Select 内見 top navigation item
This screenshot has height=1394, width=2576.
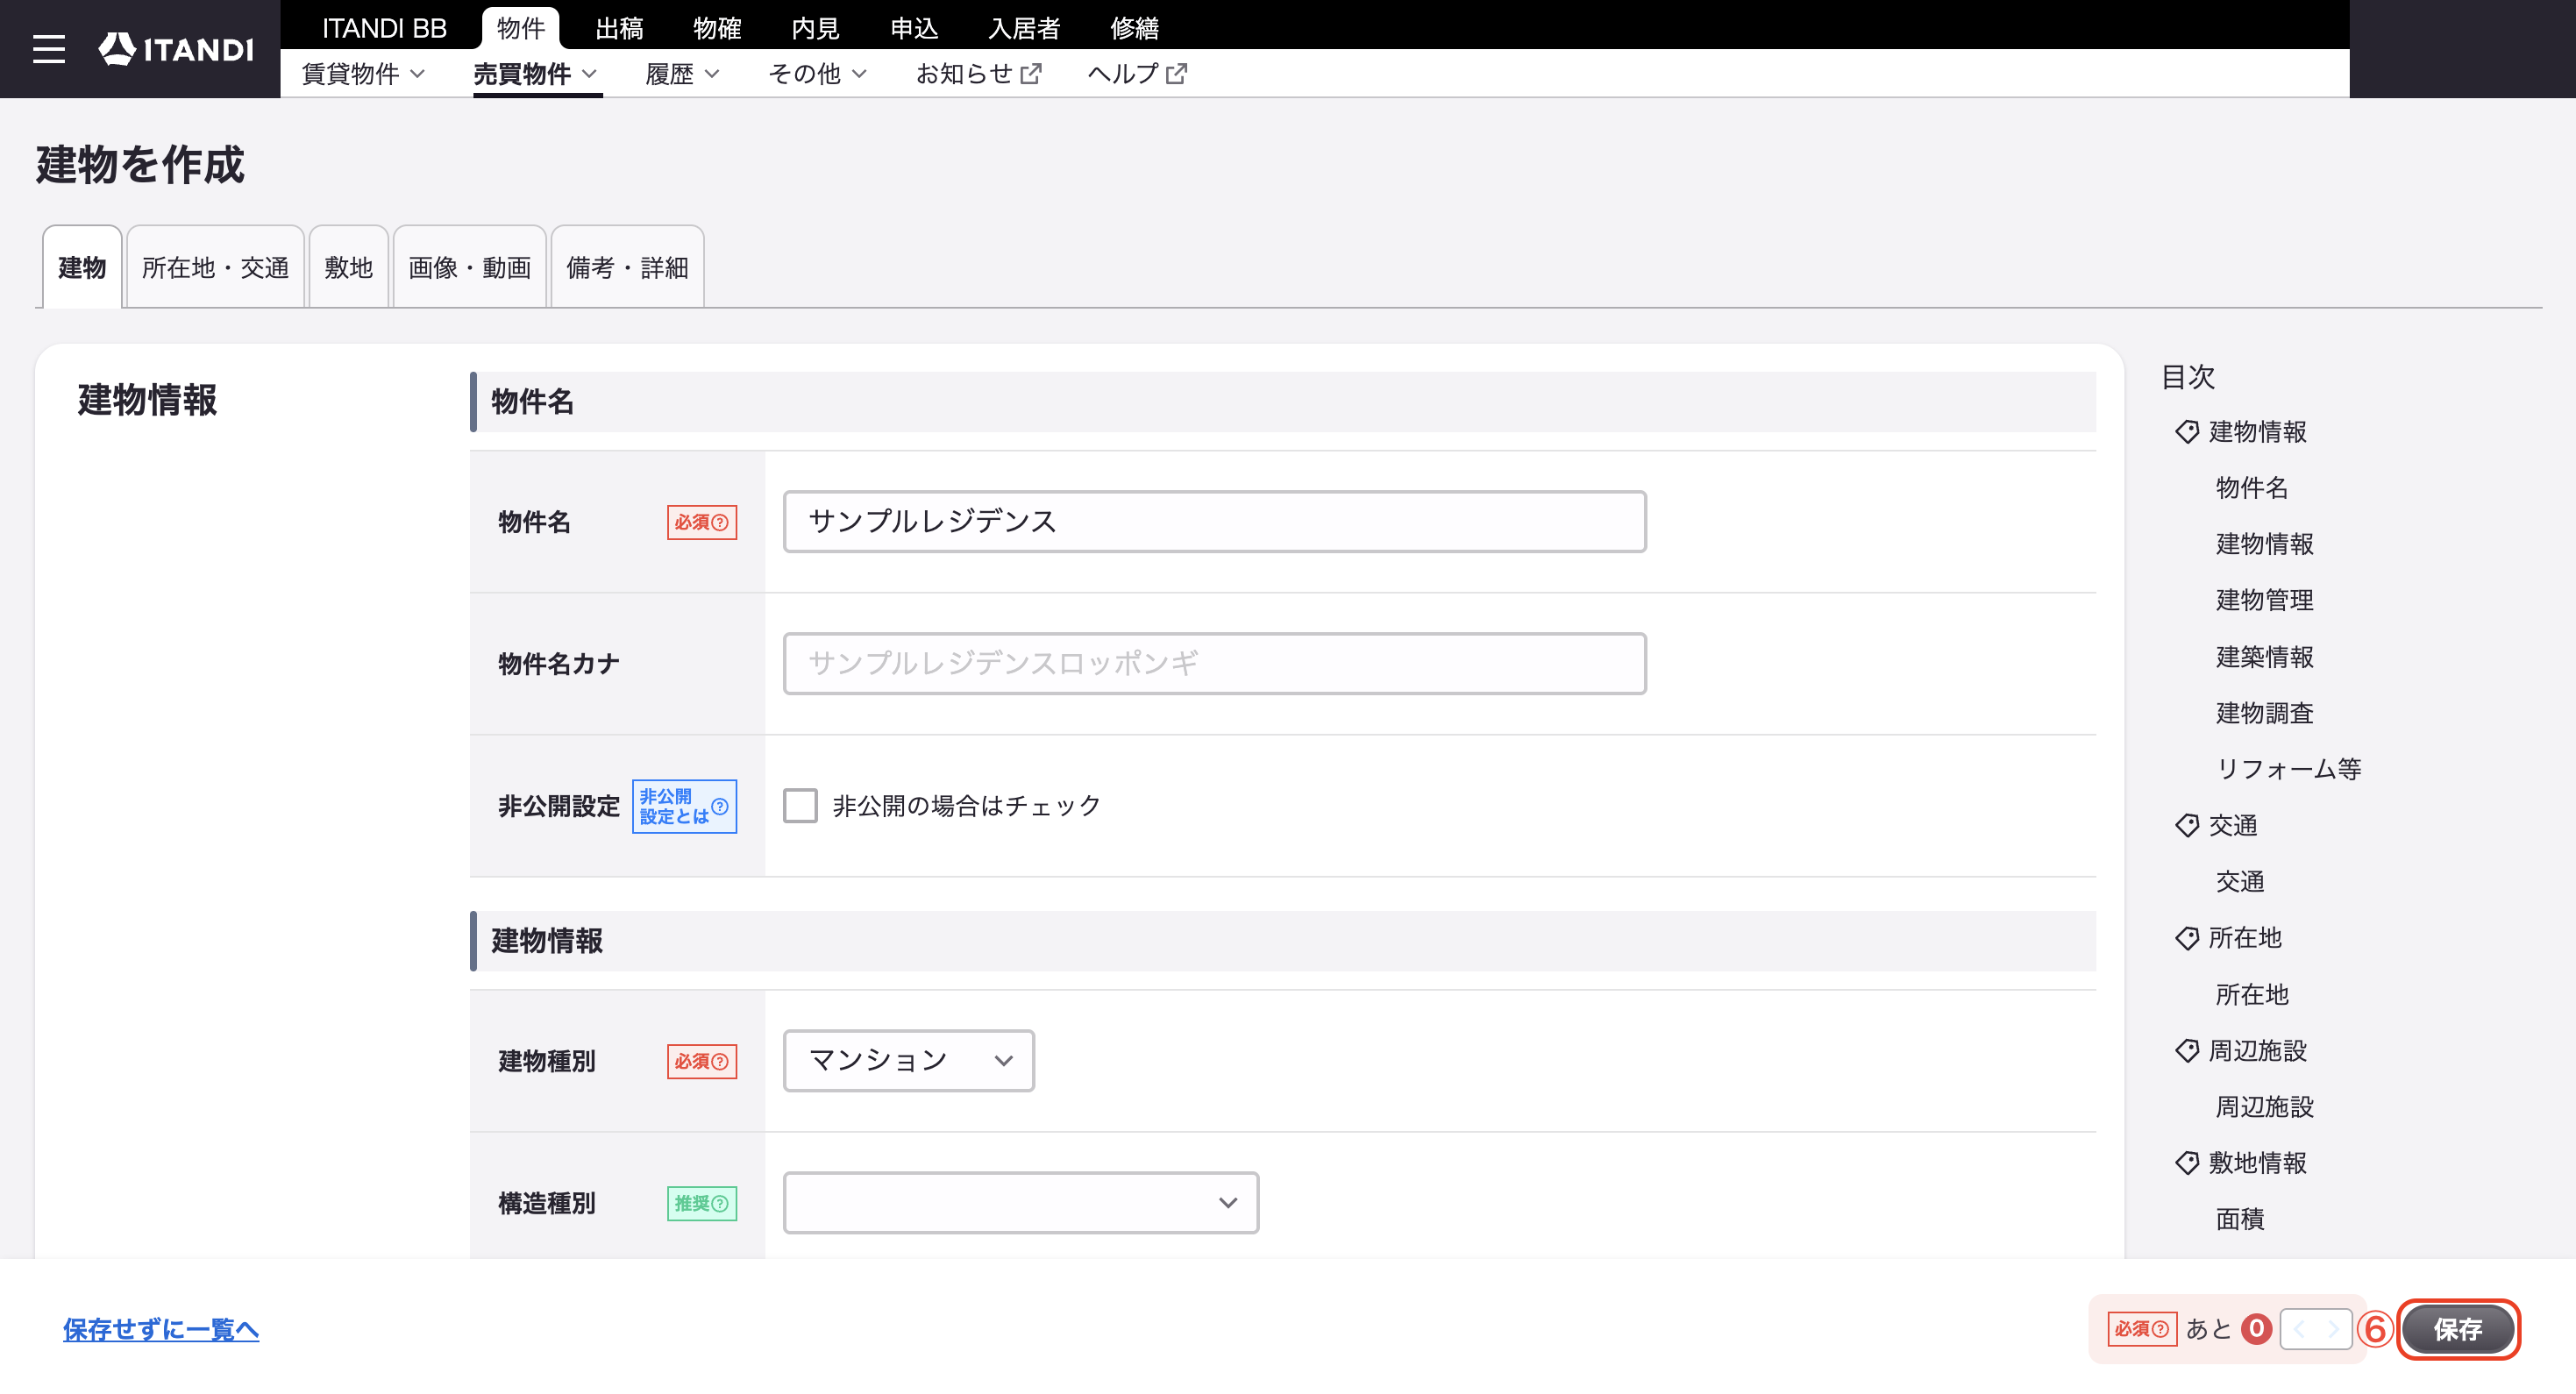[815, 28]
